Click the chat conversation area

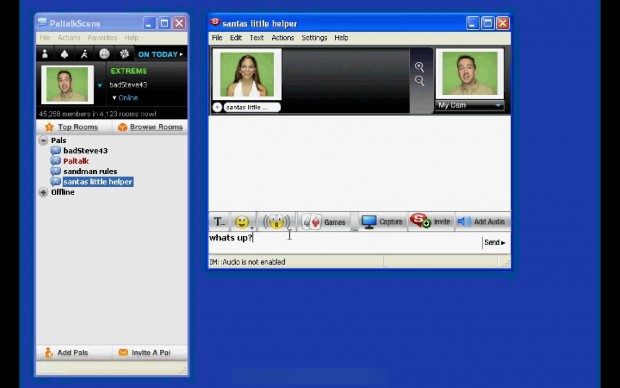(359, 163)
